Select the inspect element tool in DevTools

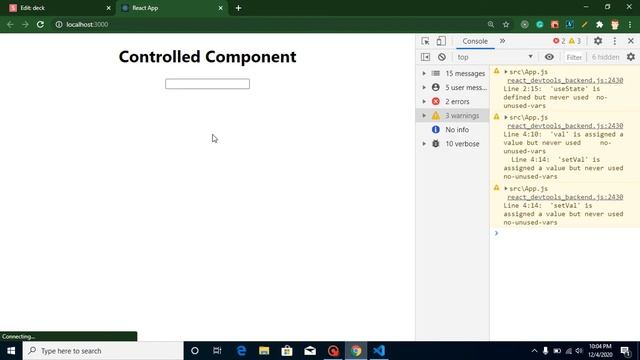tap(425, 41)
